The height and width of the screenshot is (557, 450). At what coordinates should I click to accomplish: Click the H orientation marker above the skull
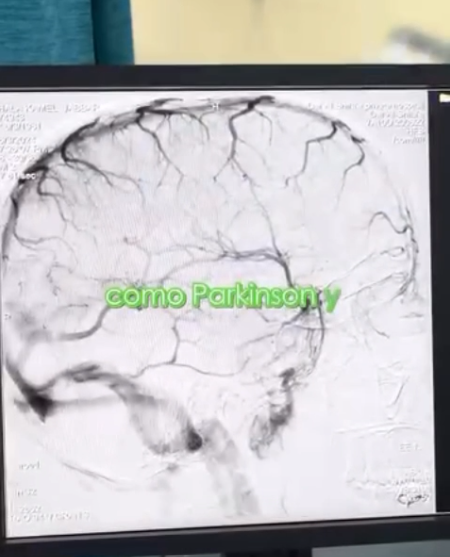[x=215, y=106]
